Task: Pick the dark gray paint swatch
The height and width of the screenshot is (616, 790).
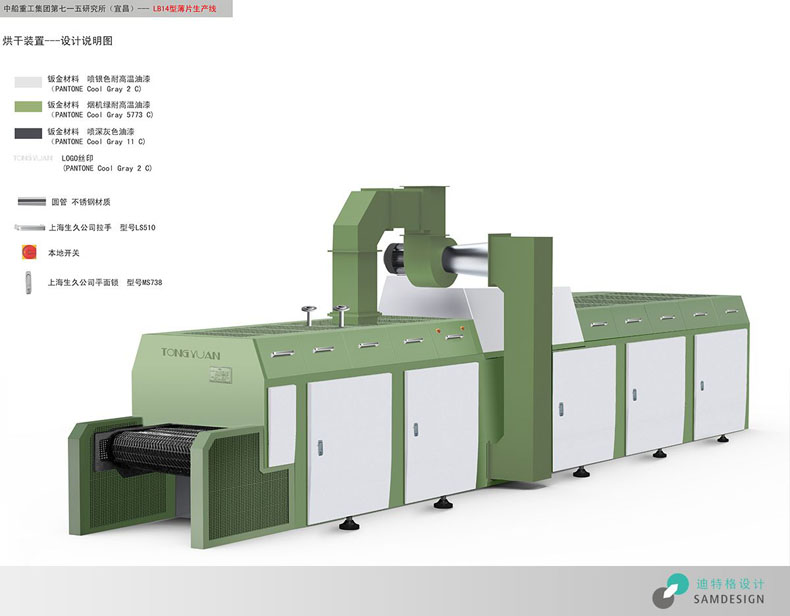Action: tap(29, 133)
